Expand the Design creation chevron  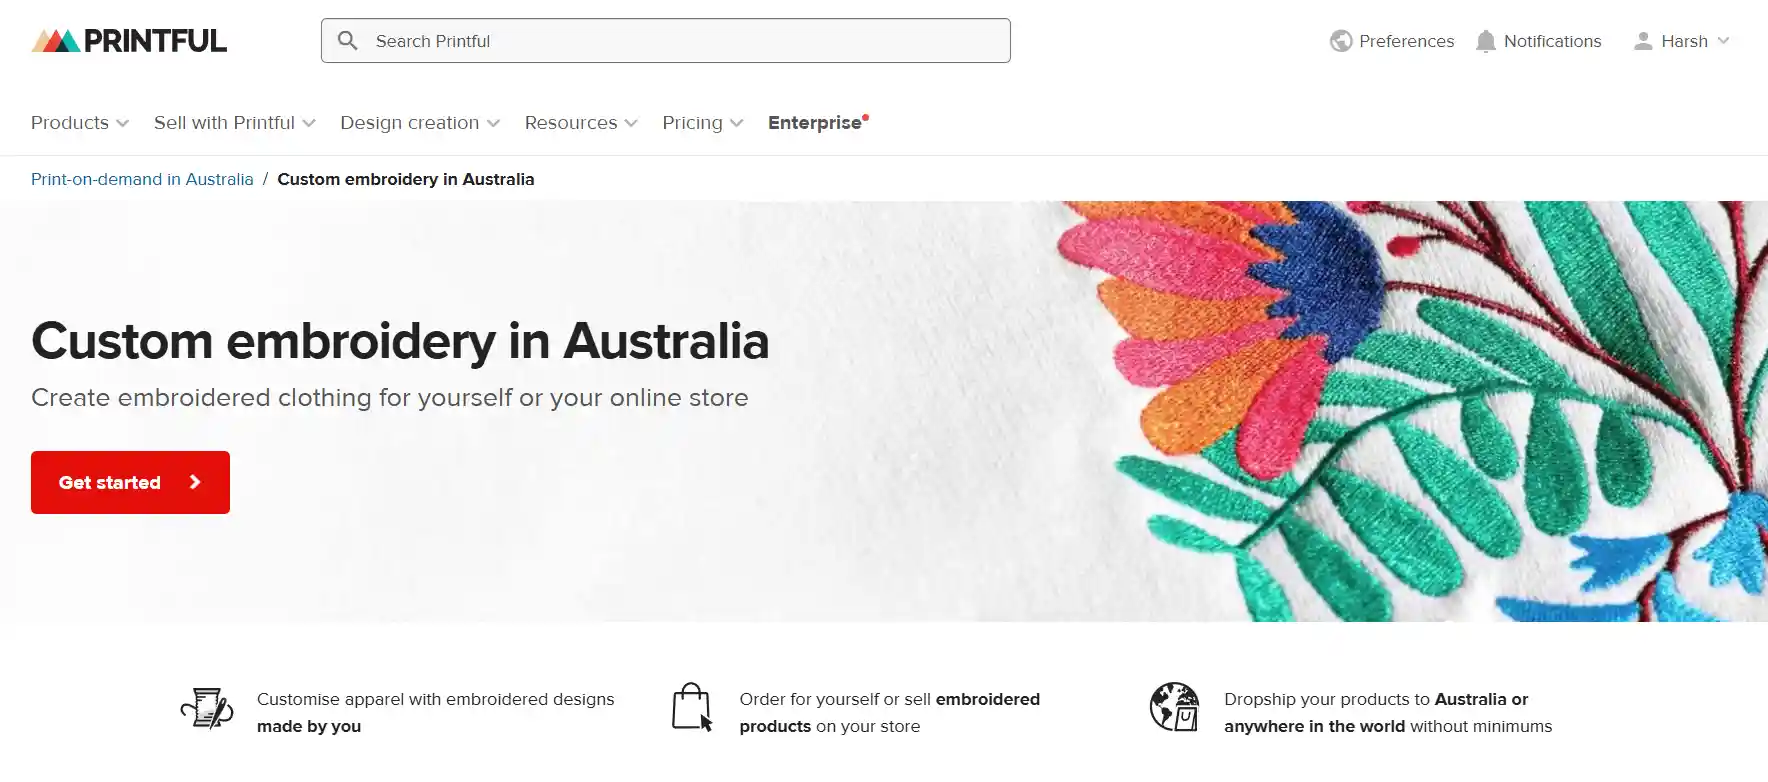493,123
